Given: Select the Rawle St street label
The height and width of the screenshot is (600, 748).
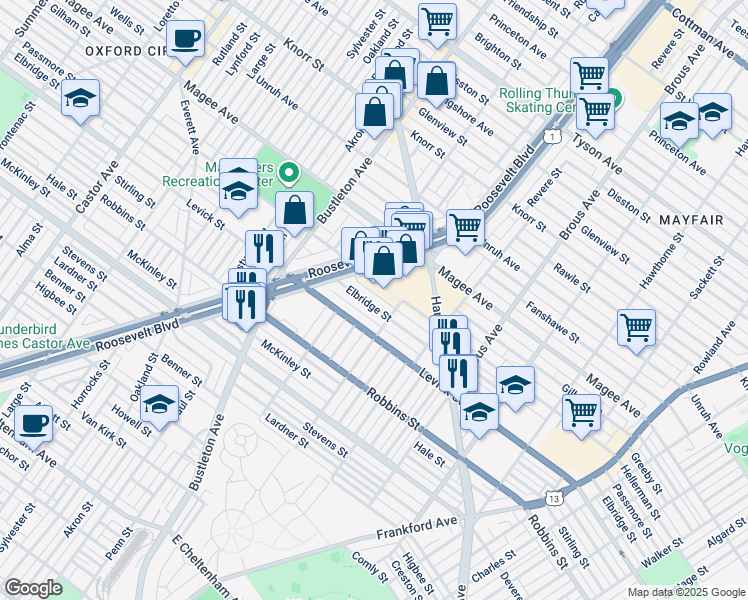Looking at the screenshot, I should (x=571, y=278).
